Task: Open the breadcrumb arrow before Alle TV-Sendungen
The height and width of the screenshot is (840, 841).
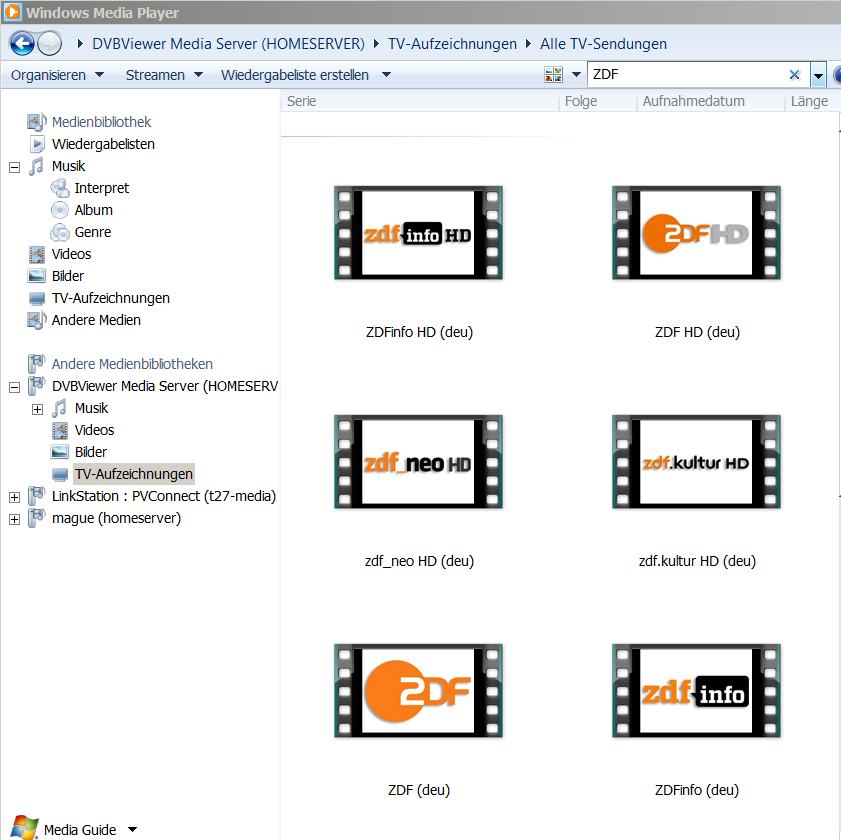Action: point(528,43)
